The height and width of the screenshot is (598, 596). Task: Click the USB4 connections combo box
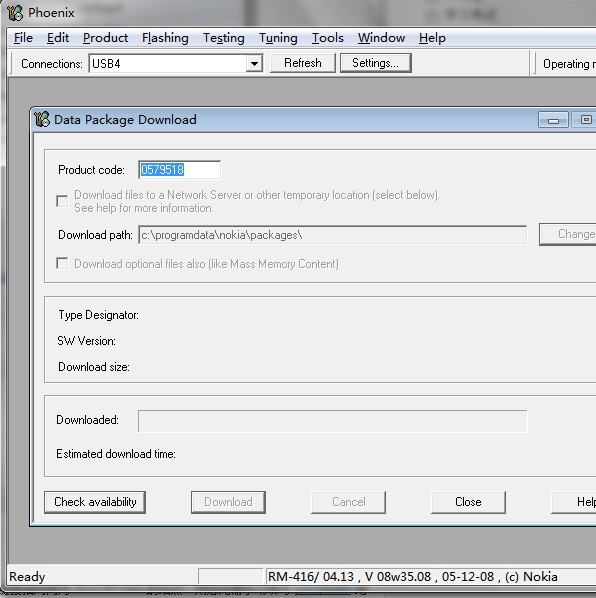tap(176, 63)
